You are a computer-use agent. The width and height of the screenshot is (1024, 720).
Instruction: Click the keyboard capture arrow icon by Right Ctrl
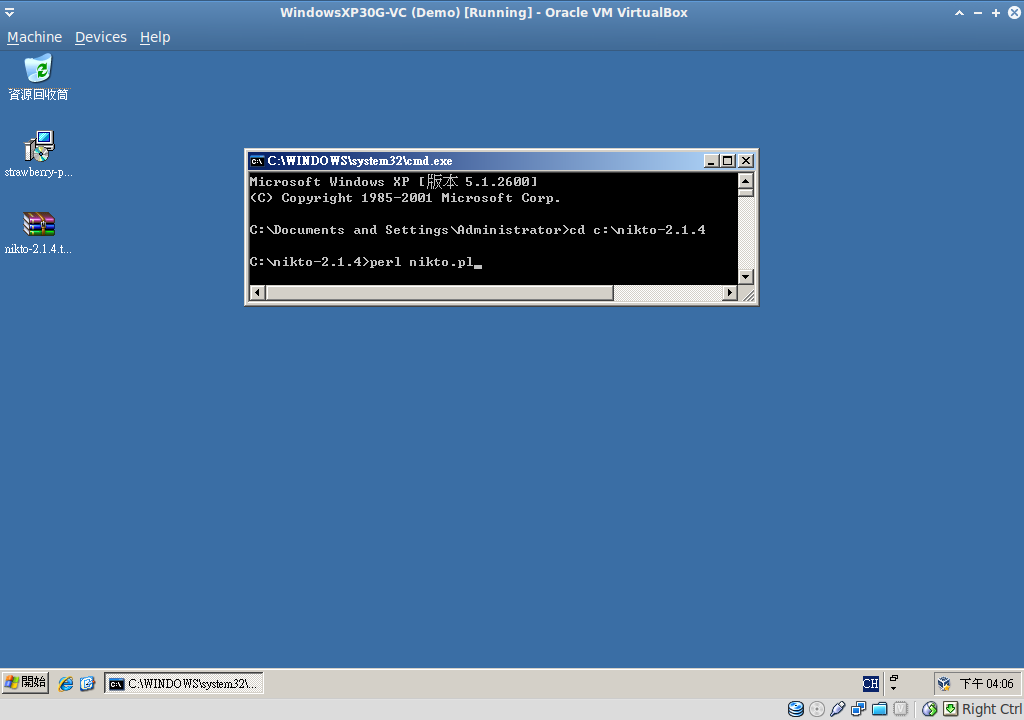(951, 709)
